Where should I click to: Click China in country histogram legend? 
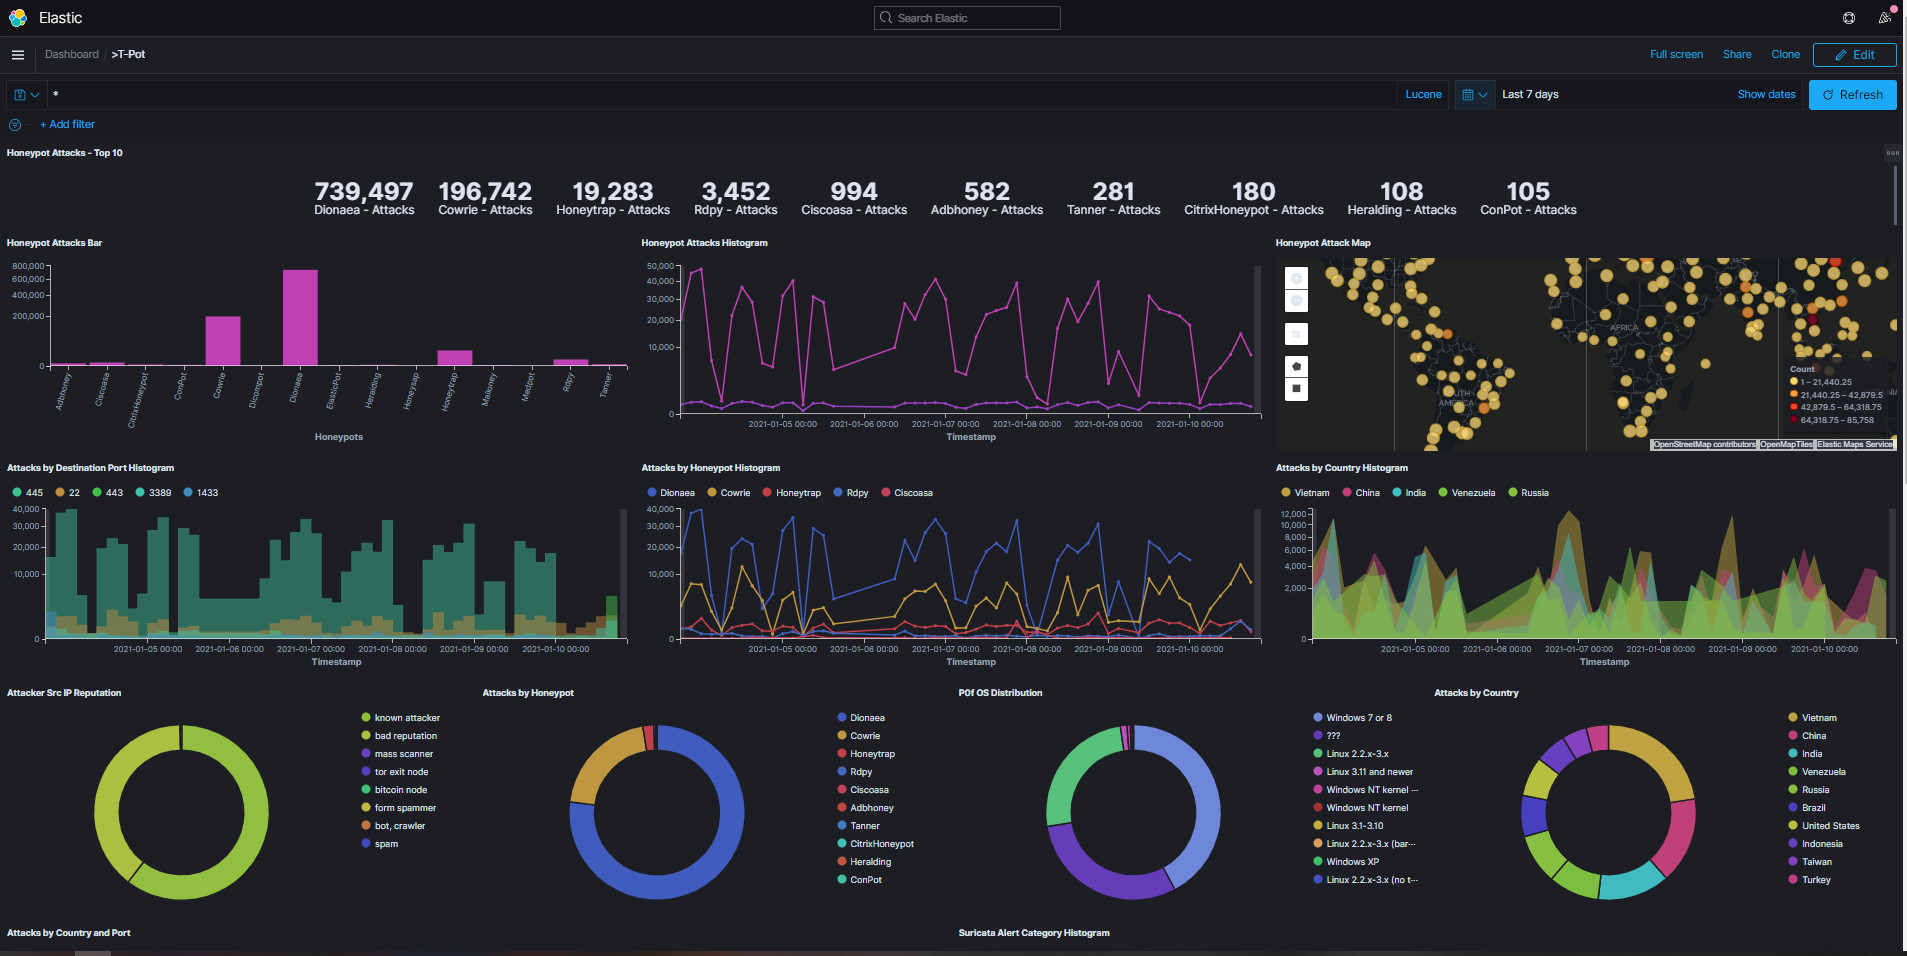pyautogui.click(x=1361, y=493)
